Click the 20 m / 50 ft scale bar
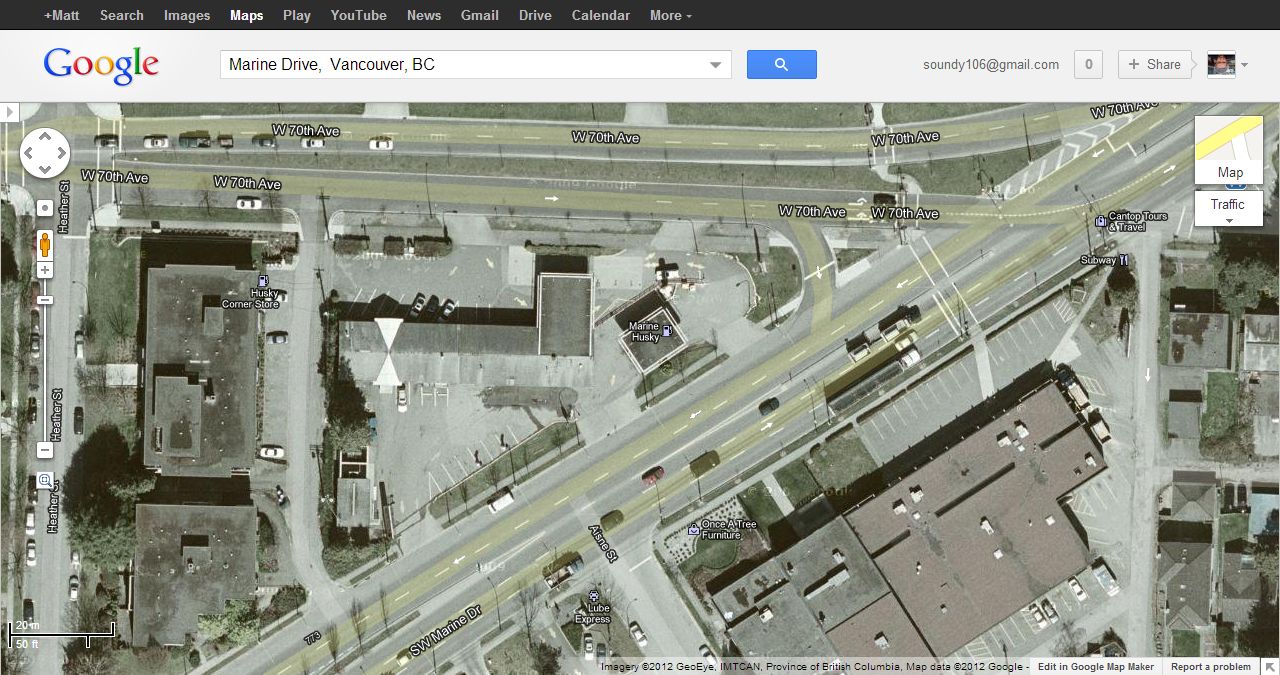Screen dimensions: 1280x675 tap(62, 633)
